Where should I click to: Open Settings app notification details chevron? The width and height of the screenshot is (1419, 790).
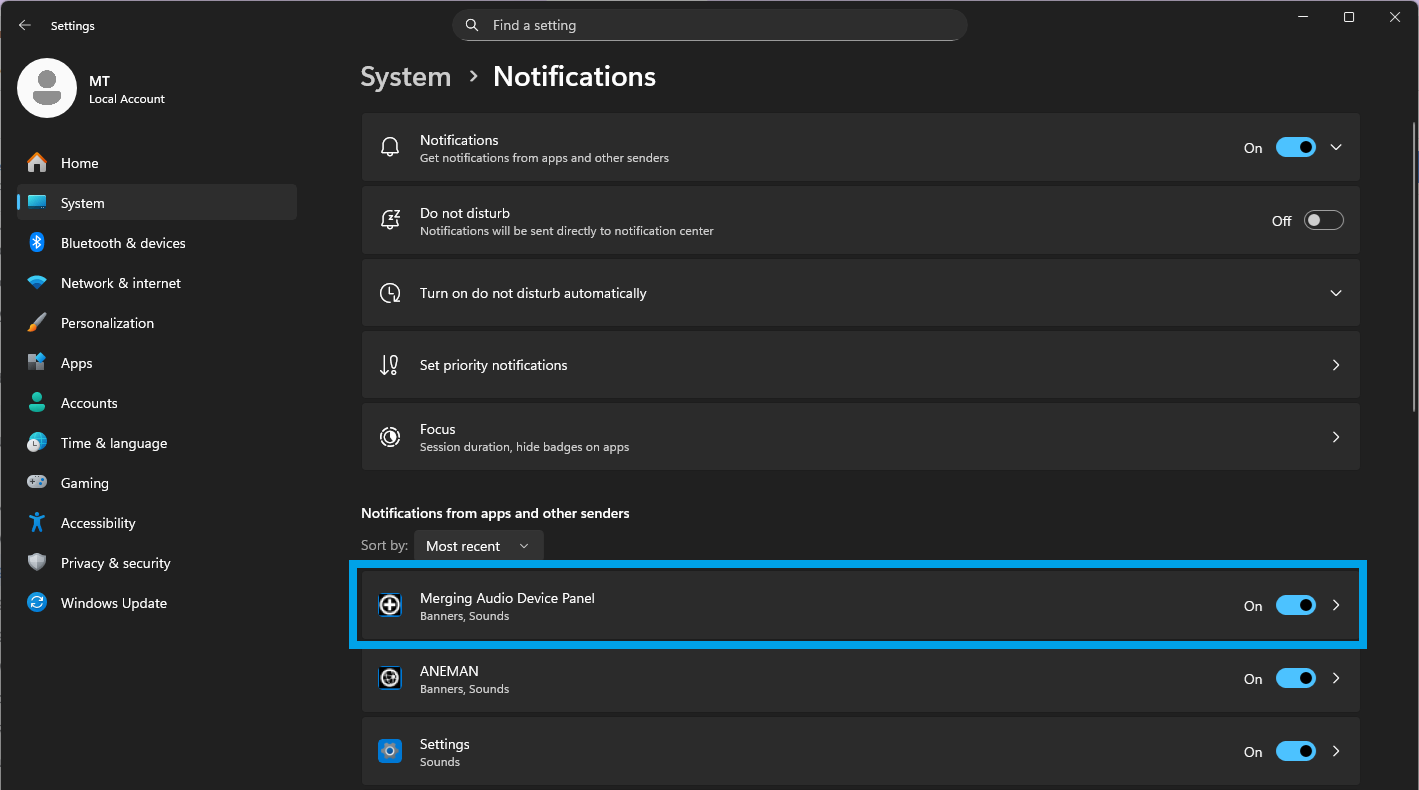pyautogui.click(x=1336, y=751)
